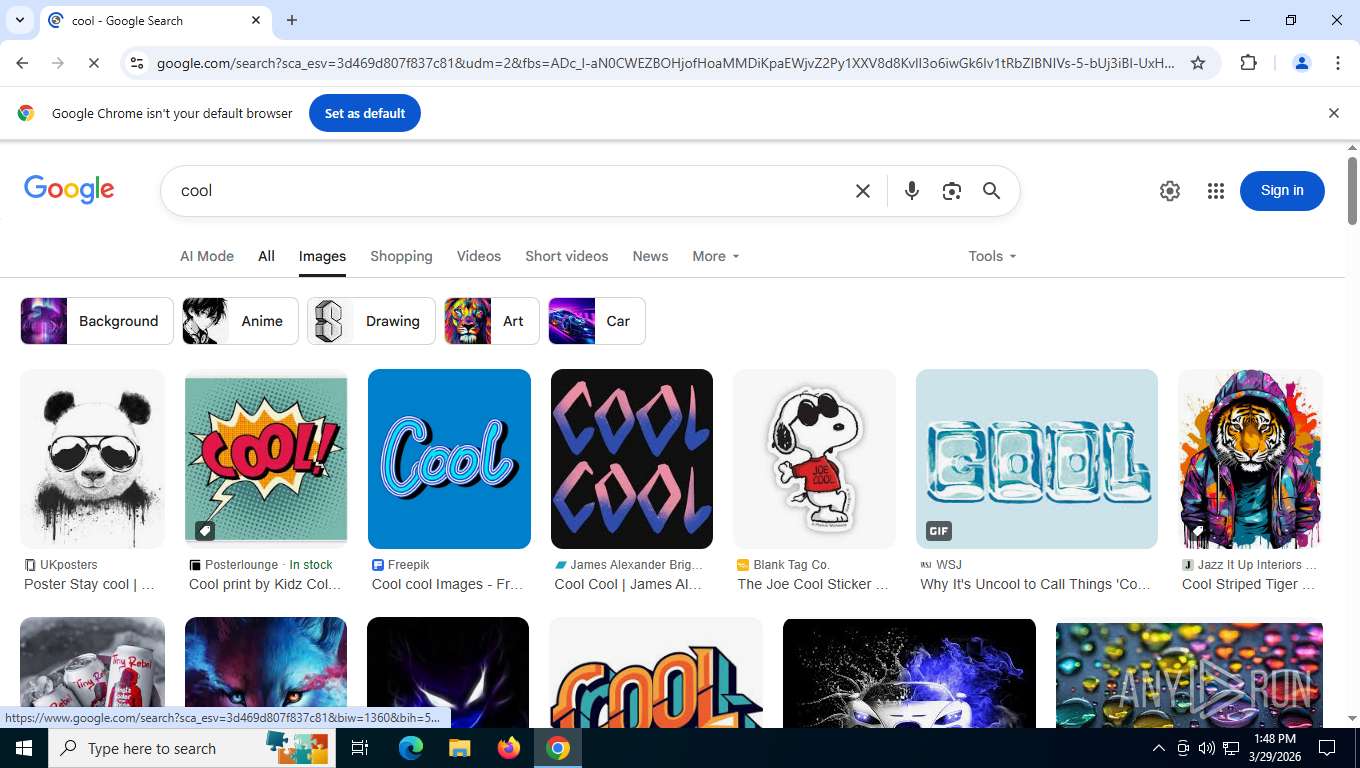Open the 'Cool cool Images - Fr...' link
The height and width of the screenshot is (768, 1360).
pyautogui.click(x=447, y=584)
